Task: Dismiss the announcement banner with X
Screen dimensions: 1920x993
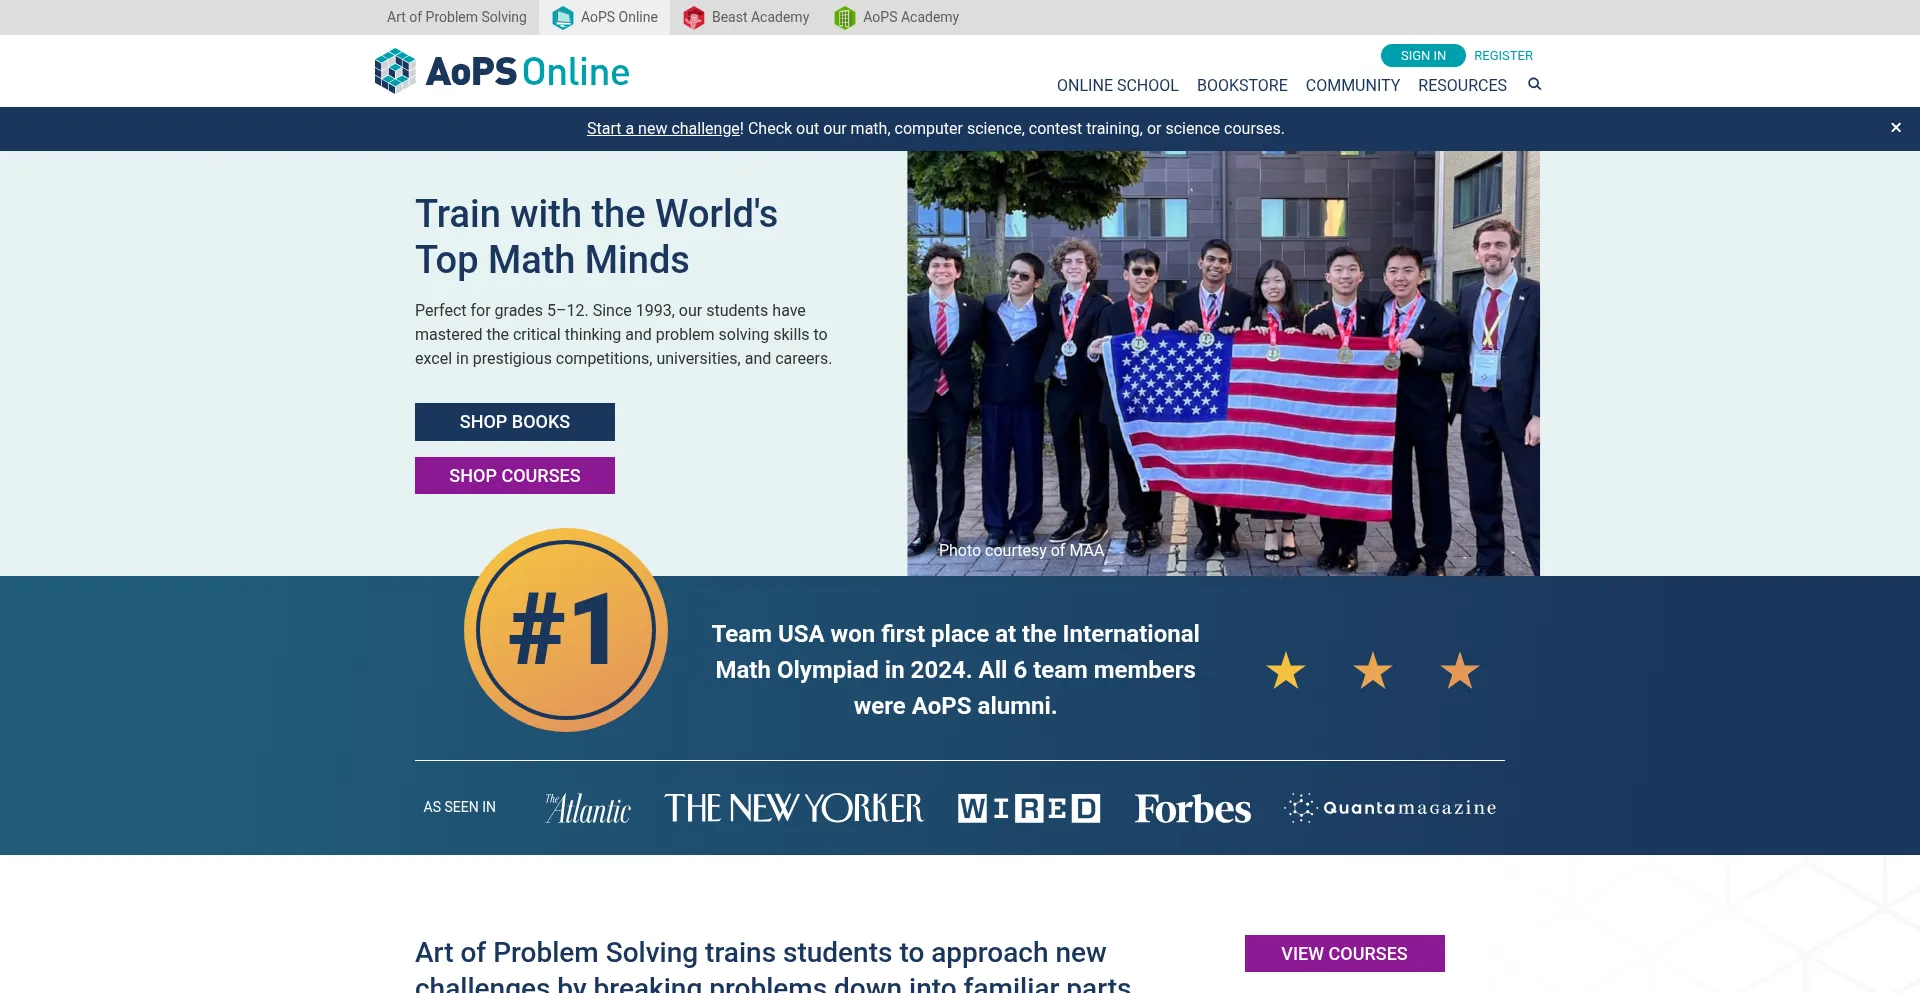Action: click(x=1895, y=128)
